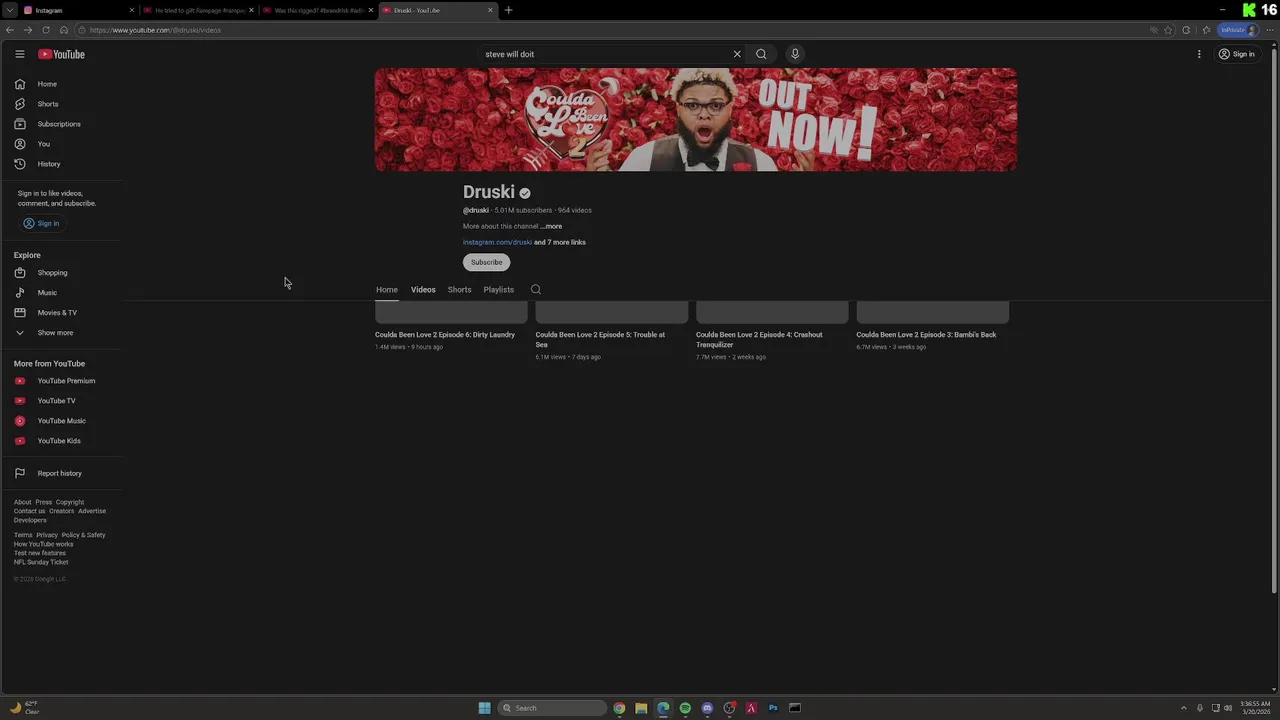Open video Episode 5: Trouble at Sea

pyautogui.click(x=600, y=340)
